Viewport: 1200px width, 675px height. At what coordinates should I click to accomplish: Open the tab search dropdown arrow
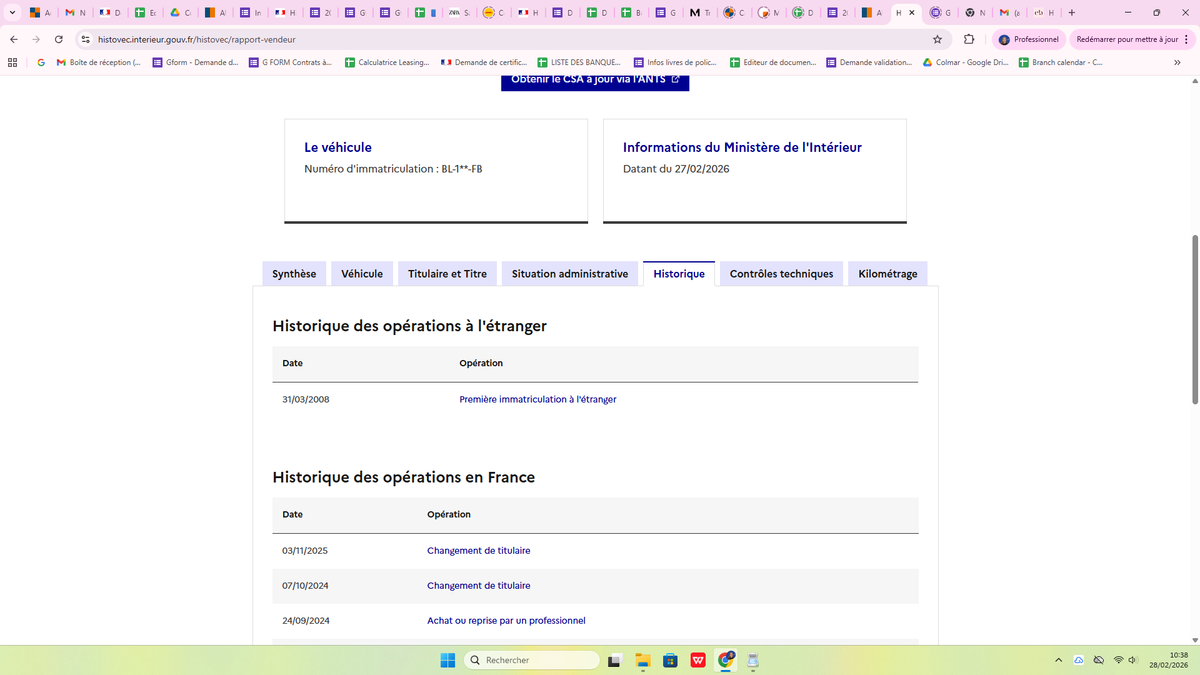click(x=12, y=13)
